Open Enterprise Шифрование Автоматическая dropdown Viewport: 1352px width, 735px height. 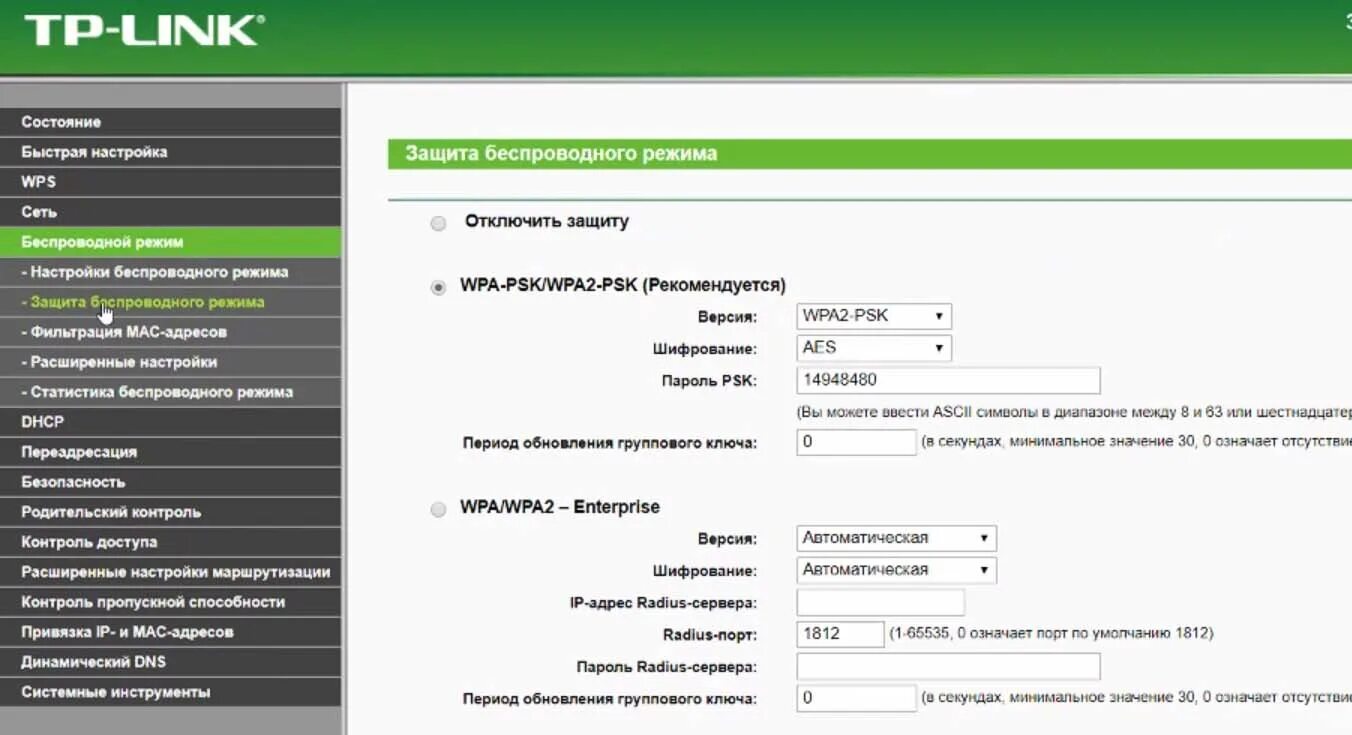pyautogui.click(x=897, y=570)
